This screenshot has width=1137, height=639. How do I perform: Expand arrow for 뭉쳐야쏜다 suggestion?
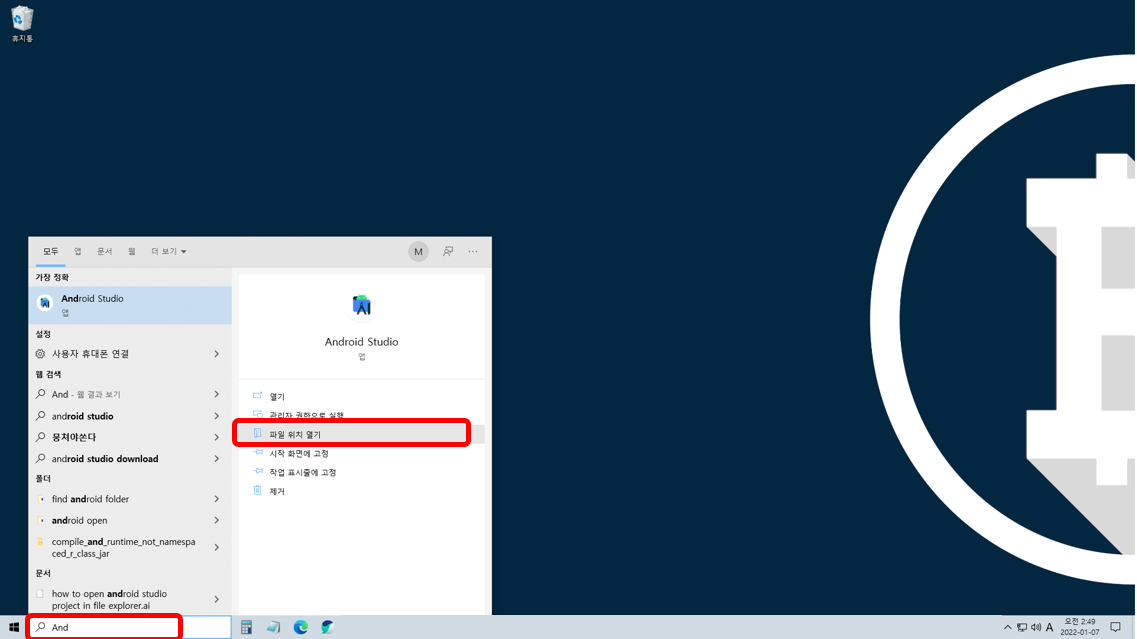coord(216,437)
